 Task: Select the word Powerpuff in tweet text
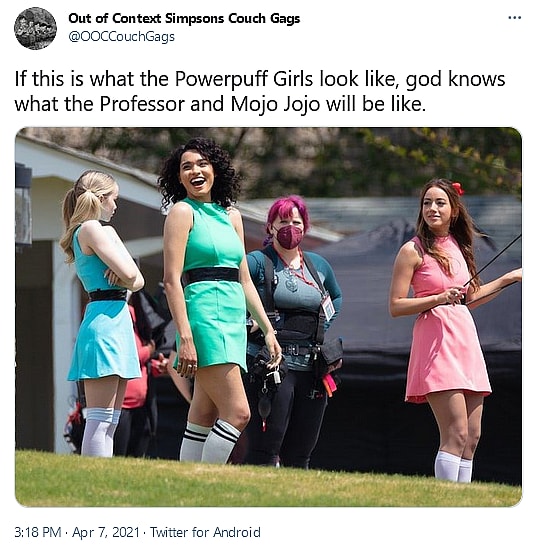coord(221,79)
